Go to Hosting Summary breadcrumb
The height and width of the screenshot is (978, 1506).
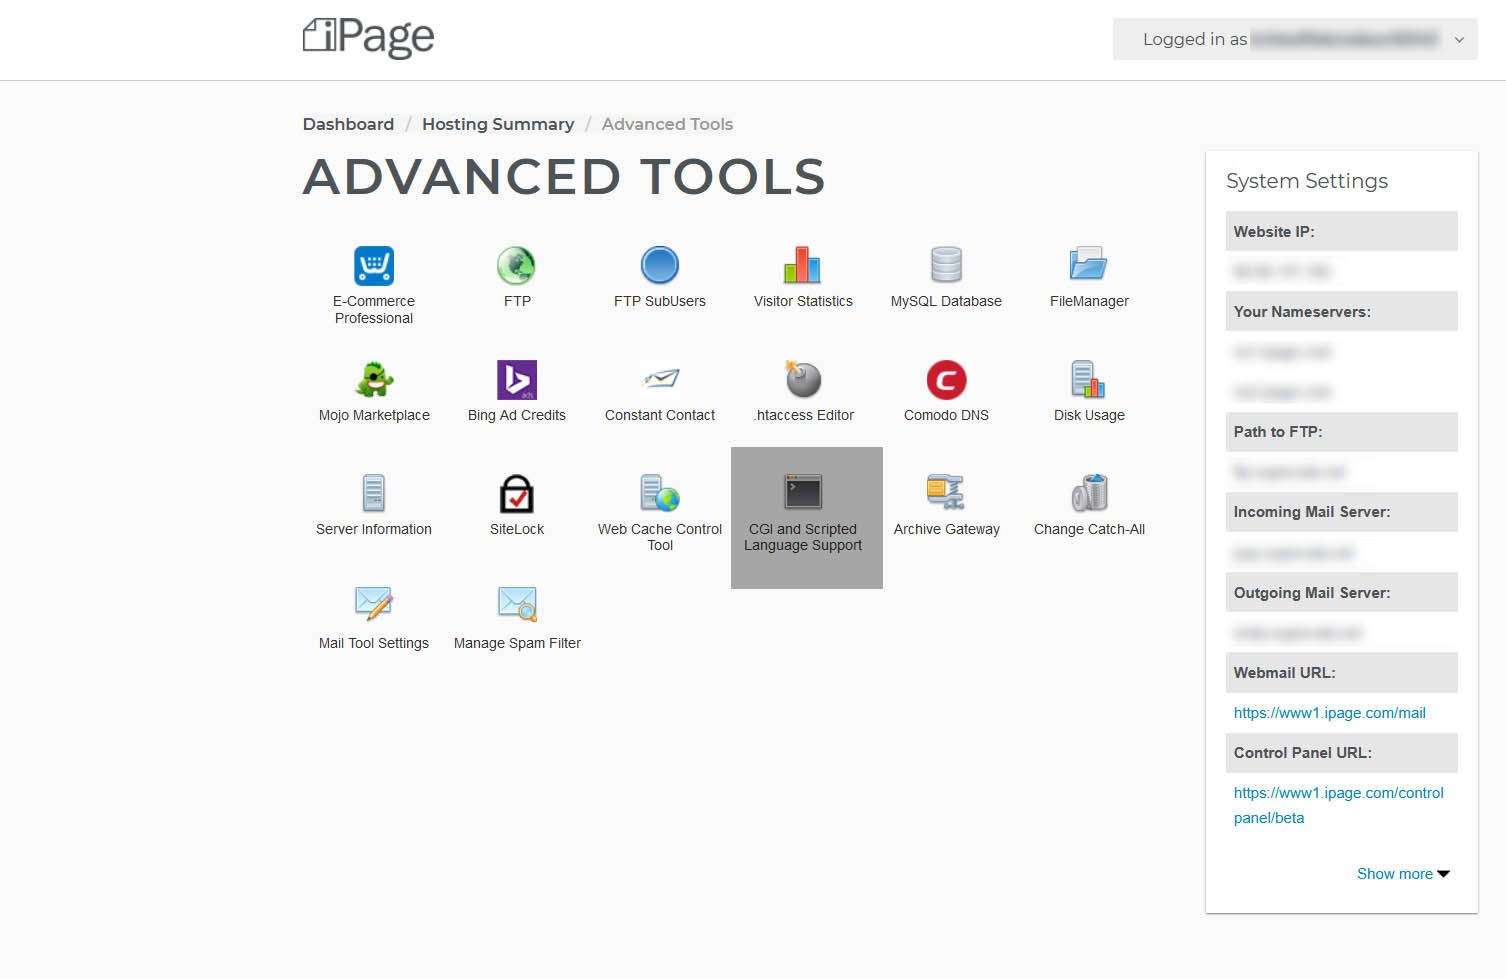pyautogui.click(x=498, y=124)
